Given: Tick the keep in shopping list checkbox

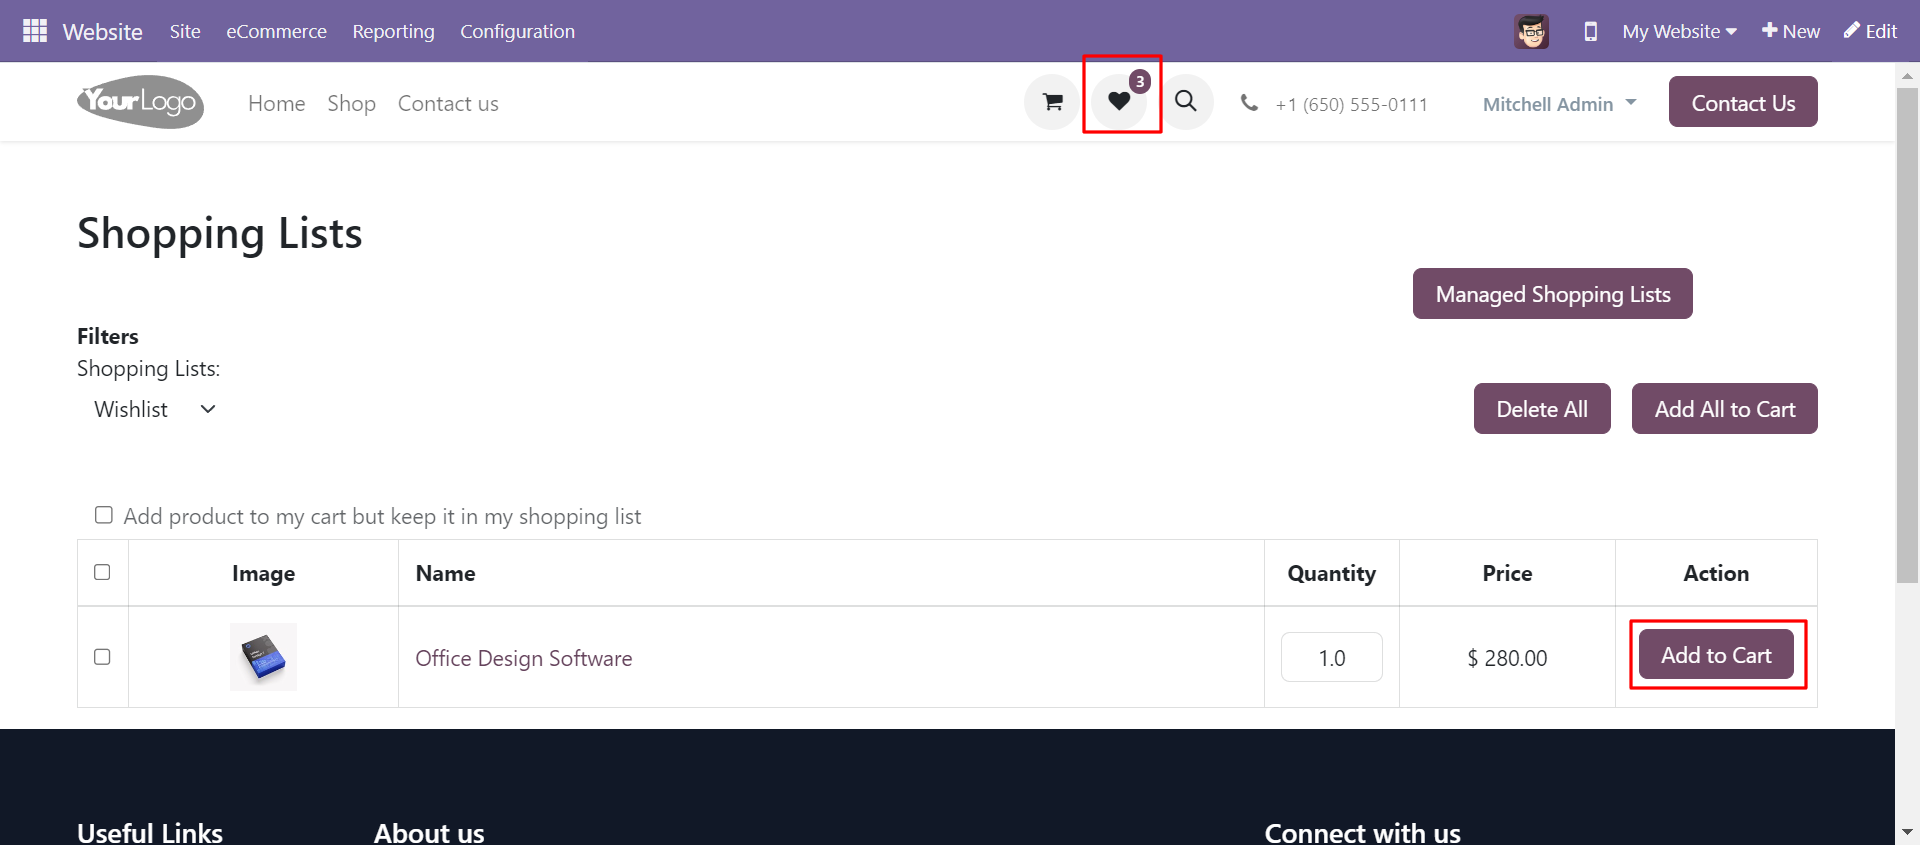Looking at the screenshot, I should (104, 515).
